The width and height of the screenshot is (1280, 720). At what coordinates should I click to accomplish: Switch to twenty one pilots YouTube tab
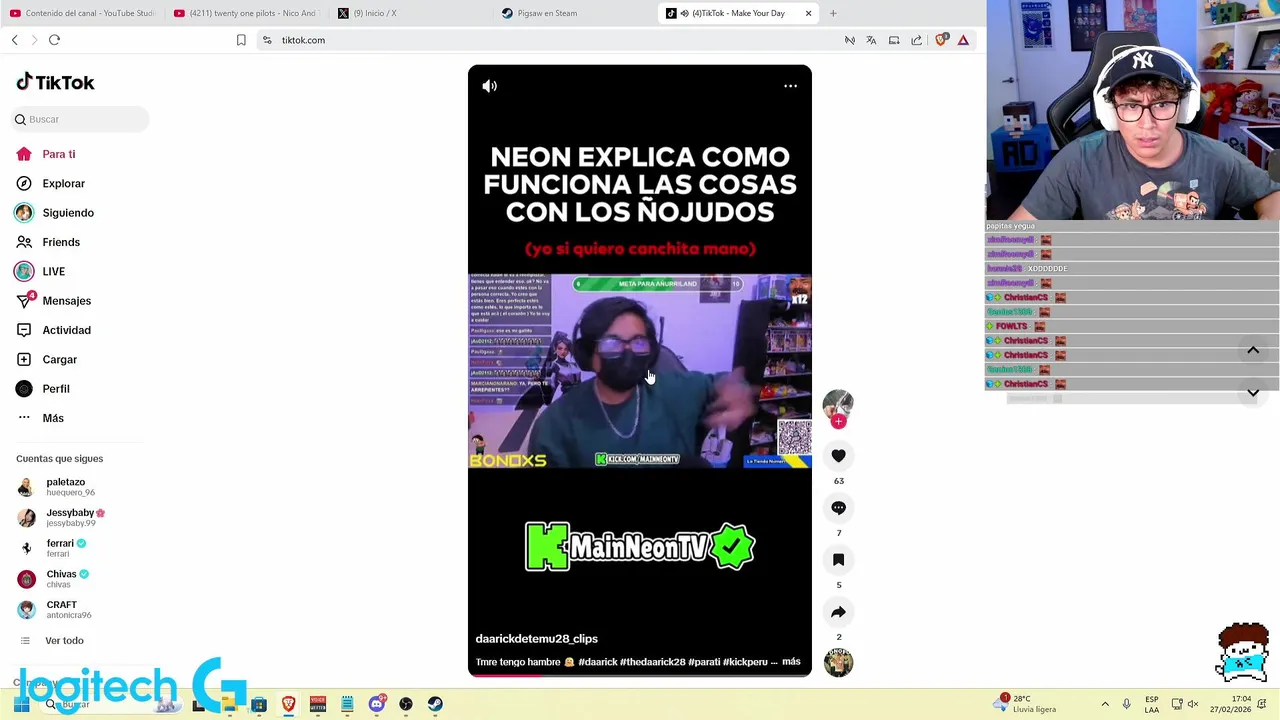pyautogui.click(x=245, y=13)
